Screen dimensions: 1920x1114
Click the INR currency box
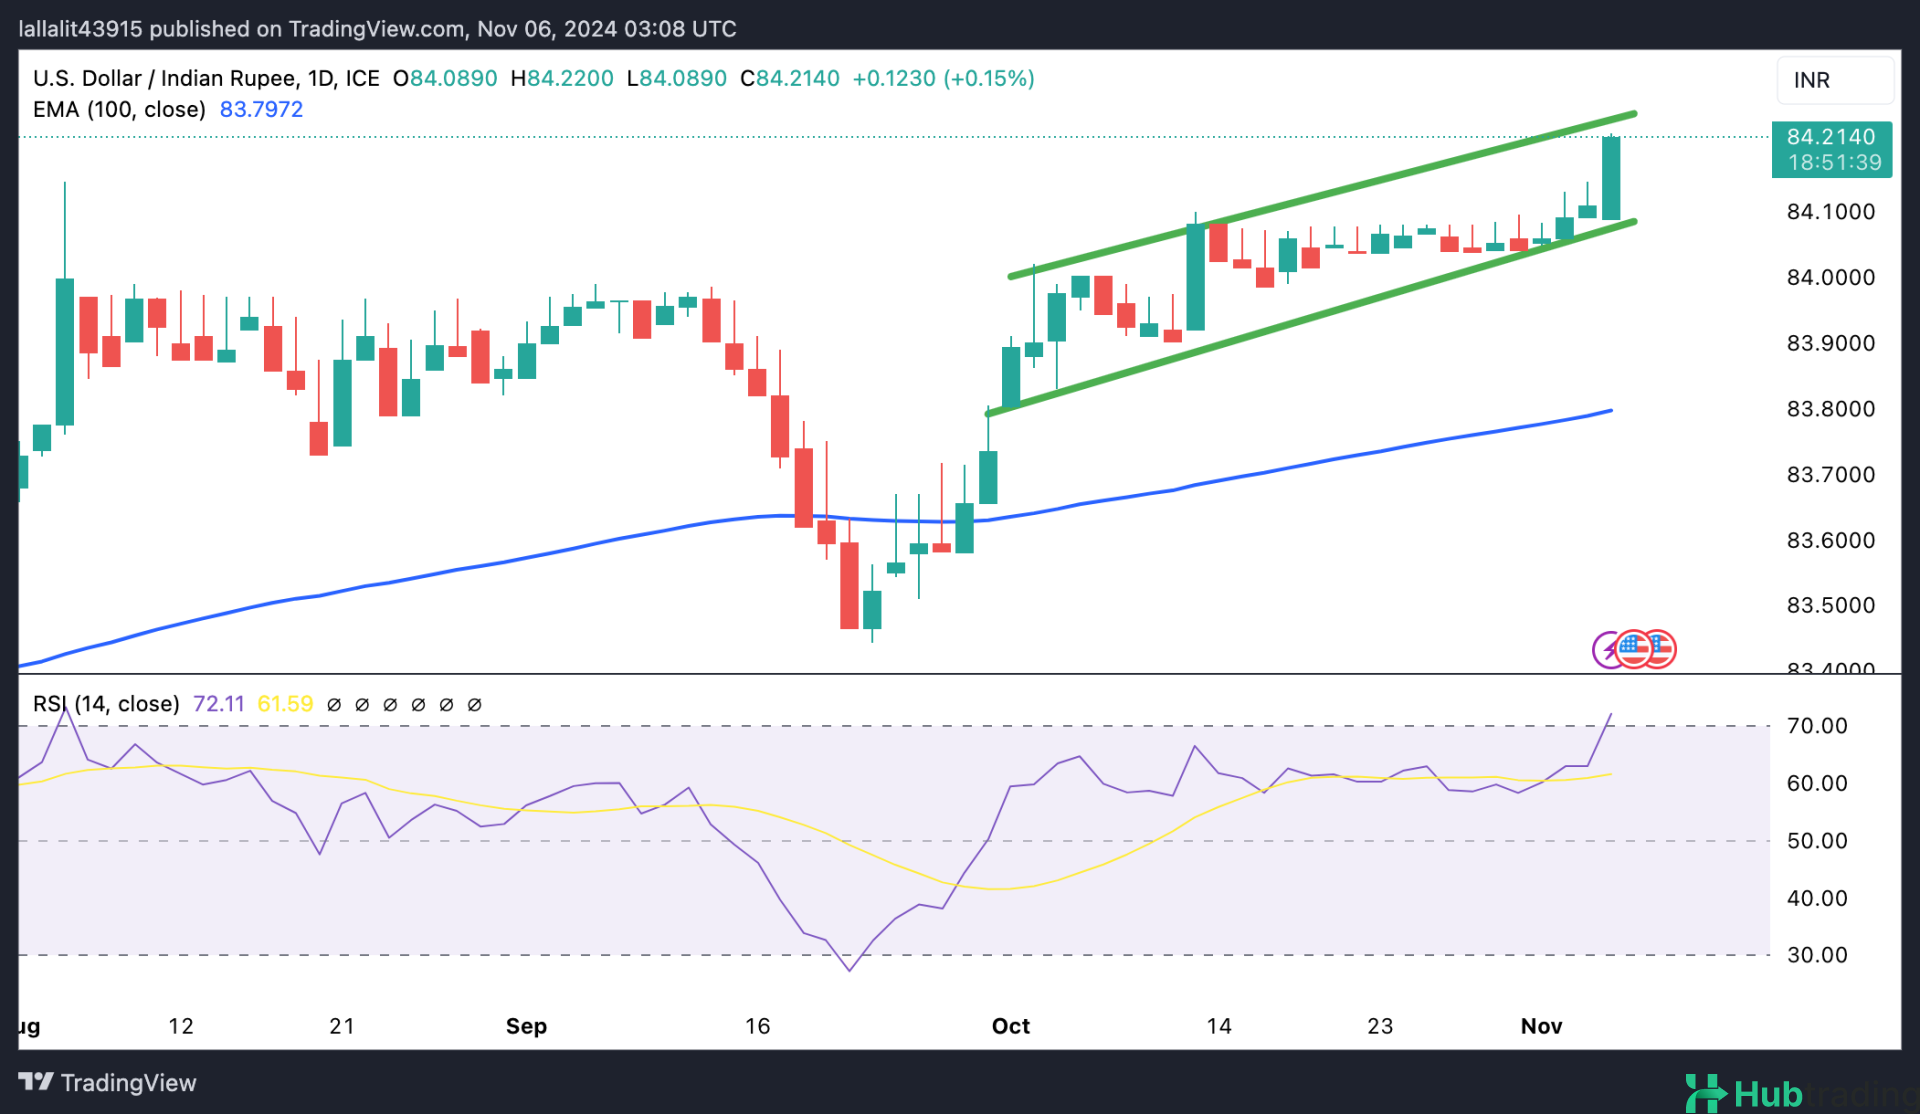[1834, 80]
